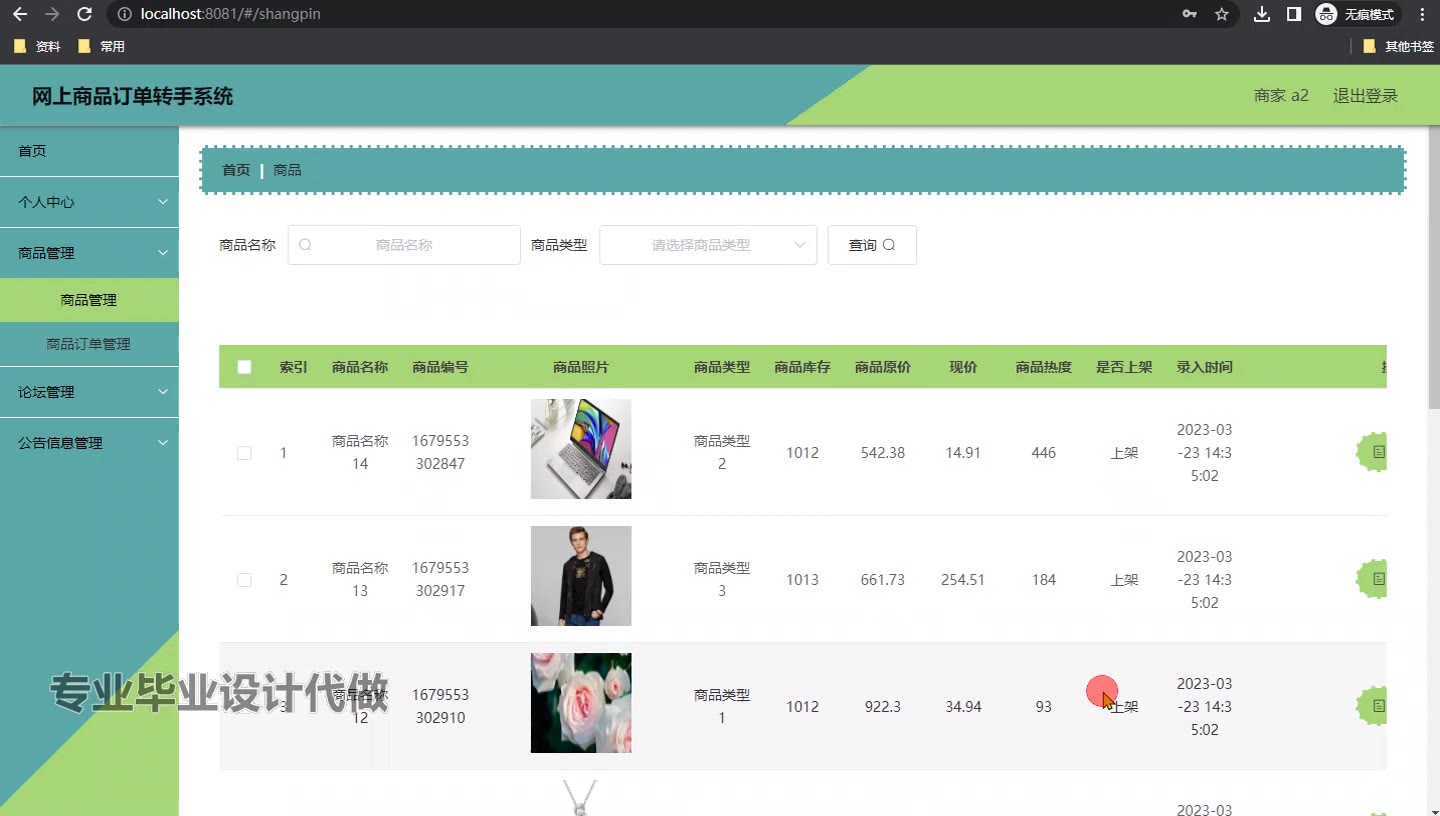Go back using browser back arrow
The height and width of the screenshot is (816, 1440).
20,14
